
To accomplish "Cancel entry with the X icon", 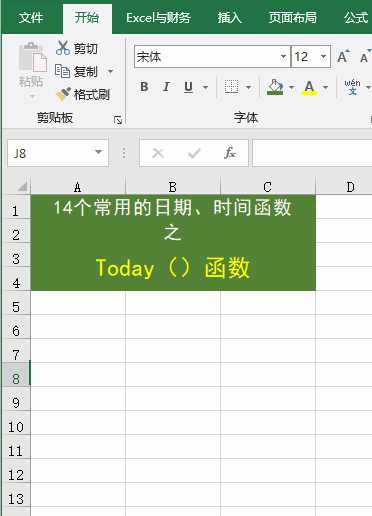I will click(158, 153).
